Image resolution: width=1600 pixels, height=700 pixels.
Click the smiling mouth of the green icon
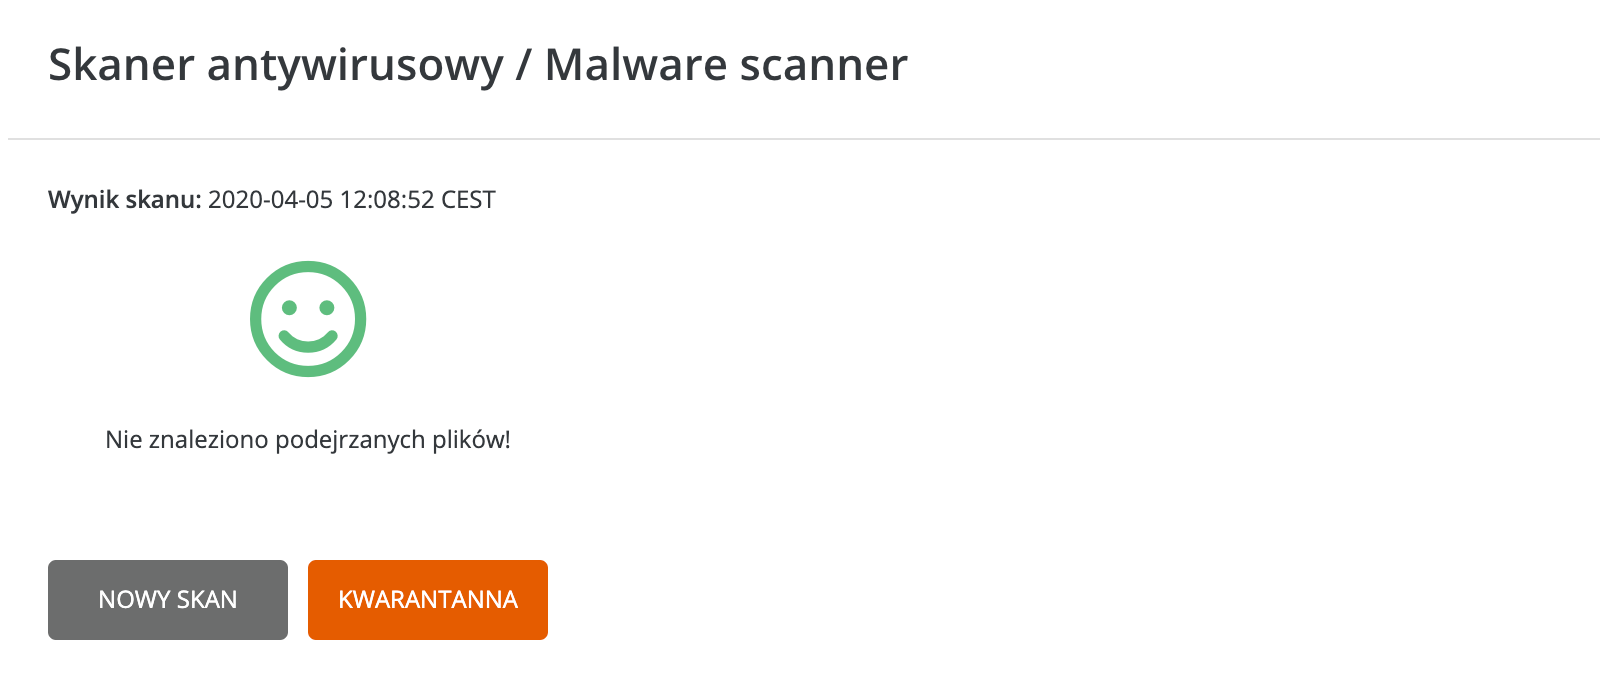(308, 341)
